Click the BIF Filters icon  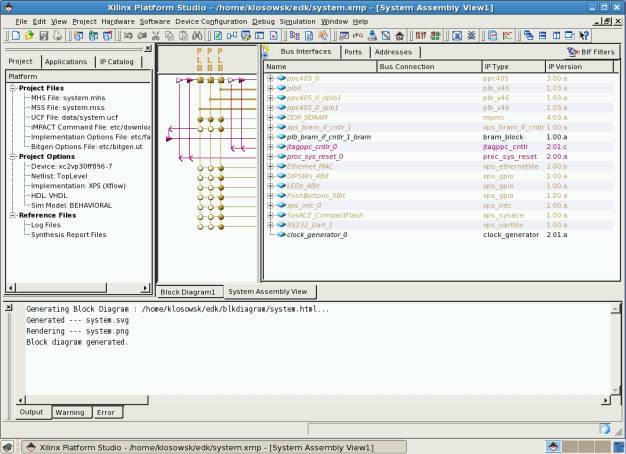pos(571,52)
